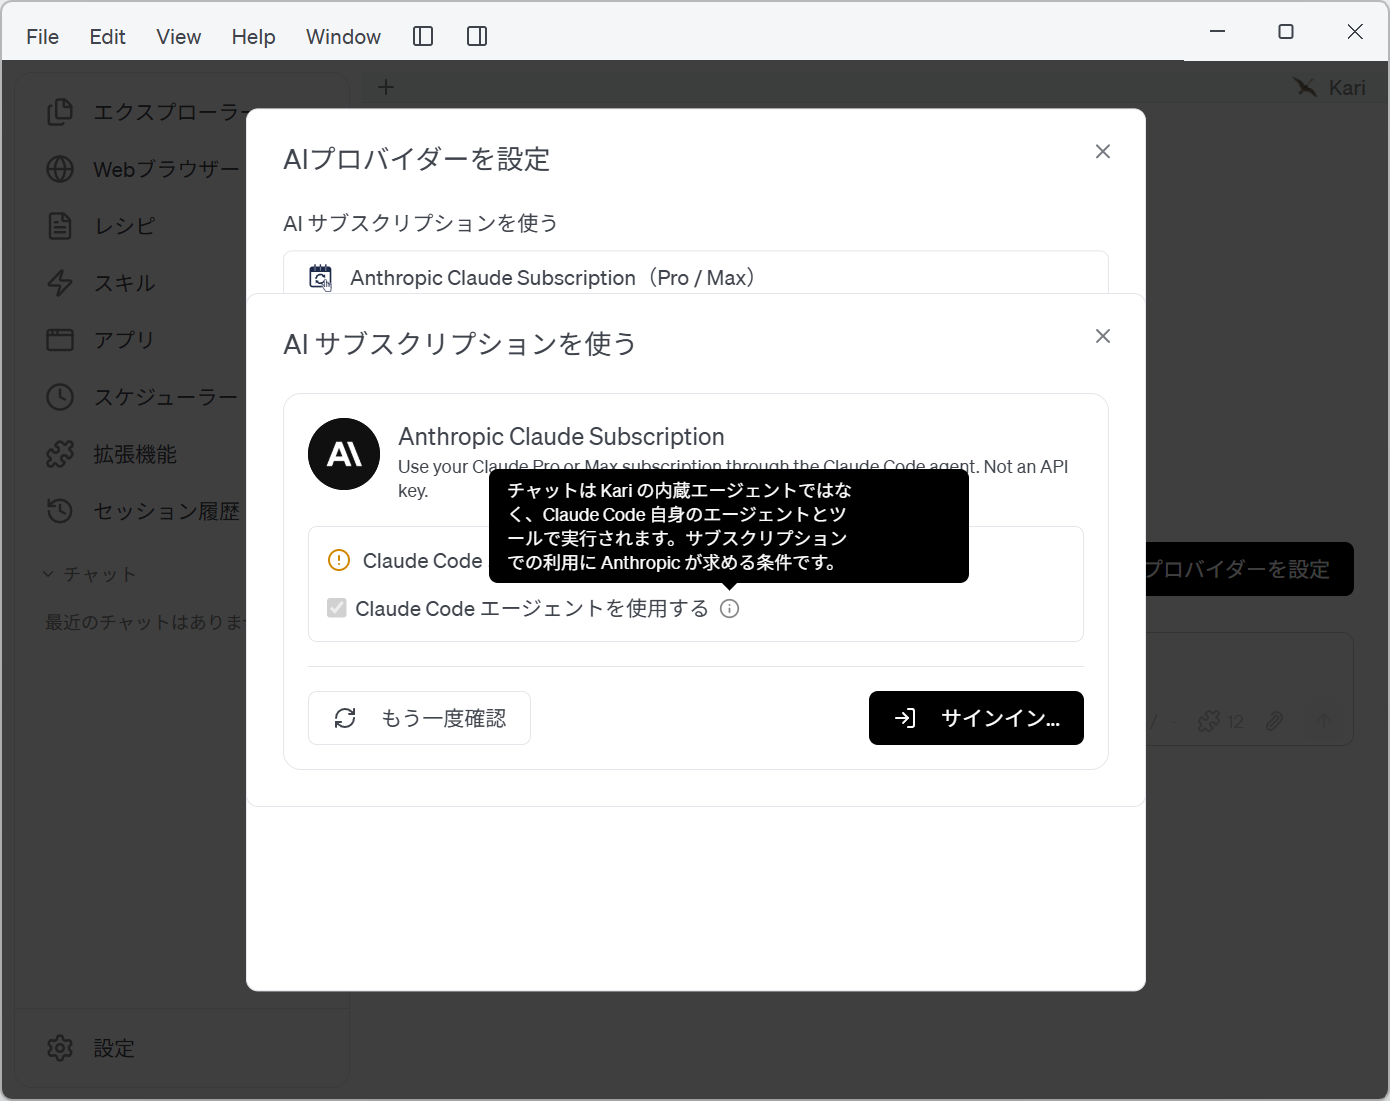Screen dimensions: 1390x1101
Task: Click the Claude Code warning status icon
Action: point(339,560)
